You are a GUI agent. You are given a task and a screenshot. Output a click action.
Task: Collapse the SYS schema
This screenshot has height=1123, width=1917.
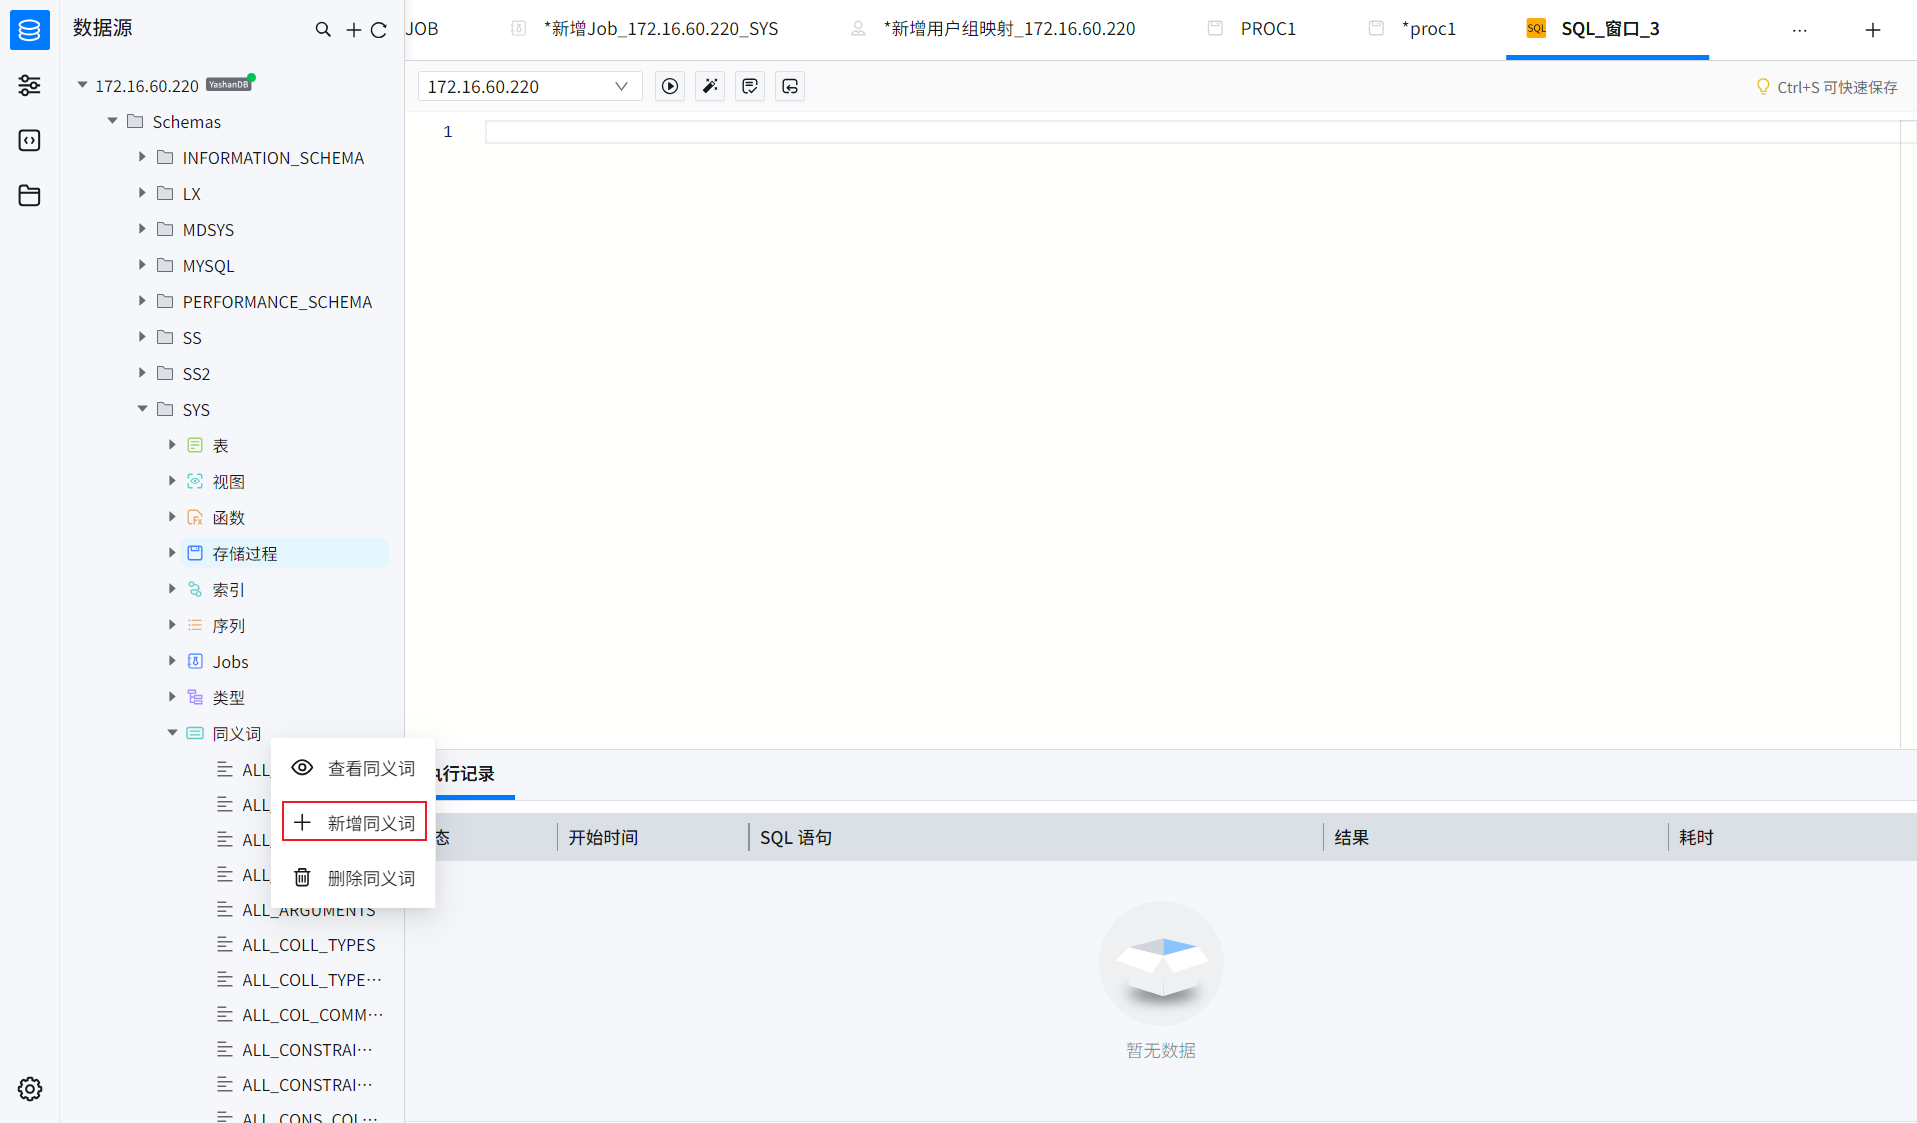(x=142, y=409)
